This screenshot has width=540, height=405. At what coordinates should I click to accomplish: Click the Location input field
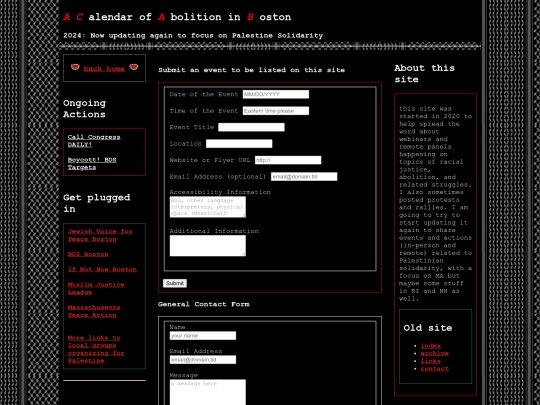239,144
